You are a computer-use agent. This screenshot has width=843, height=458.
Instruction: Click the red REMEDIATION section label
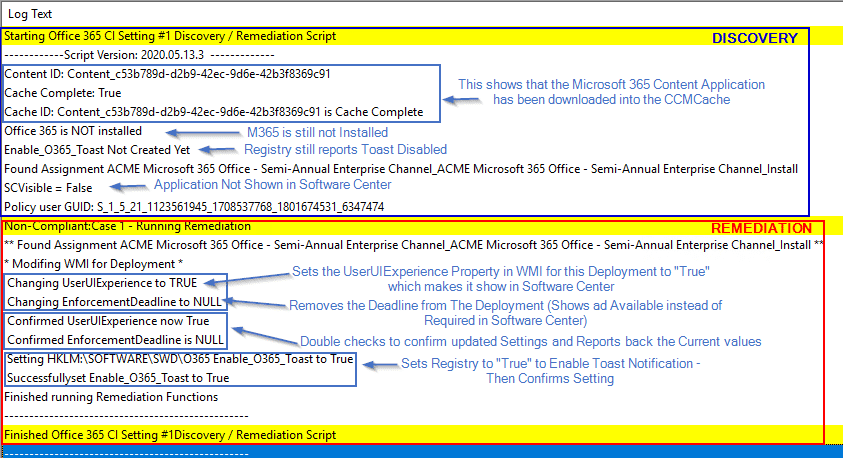(x=761, y=229)
